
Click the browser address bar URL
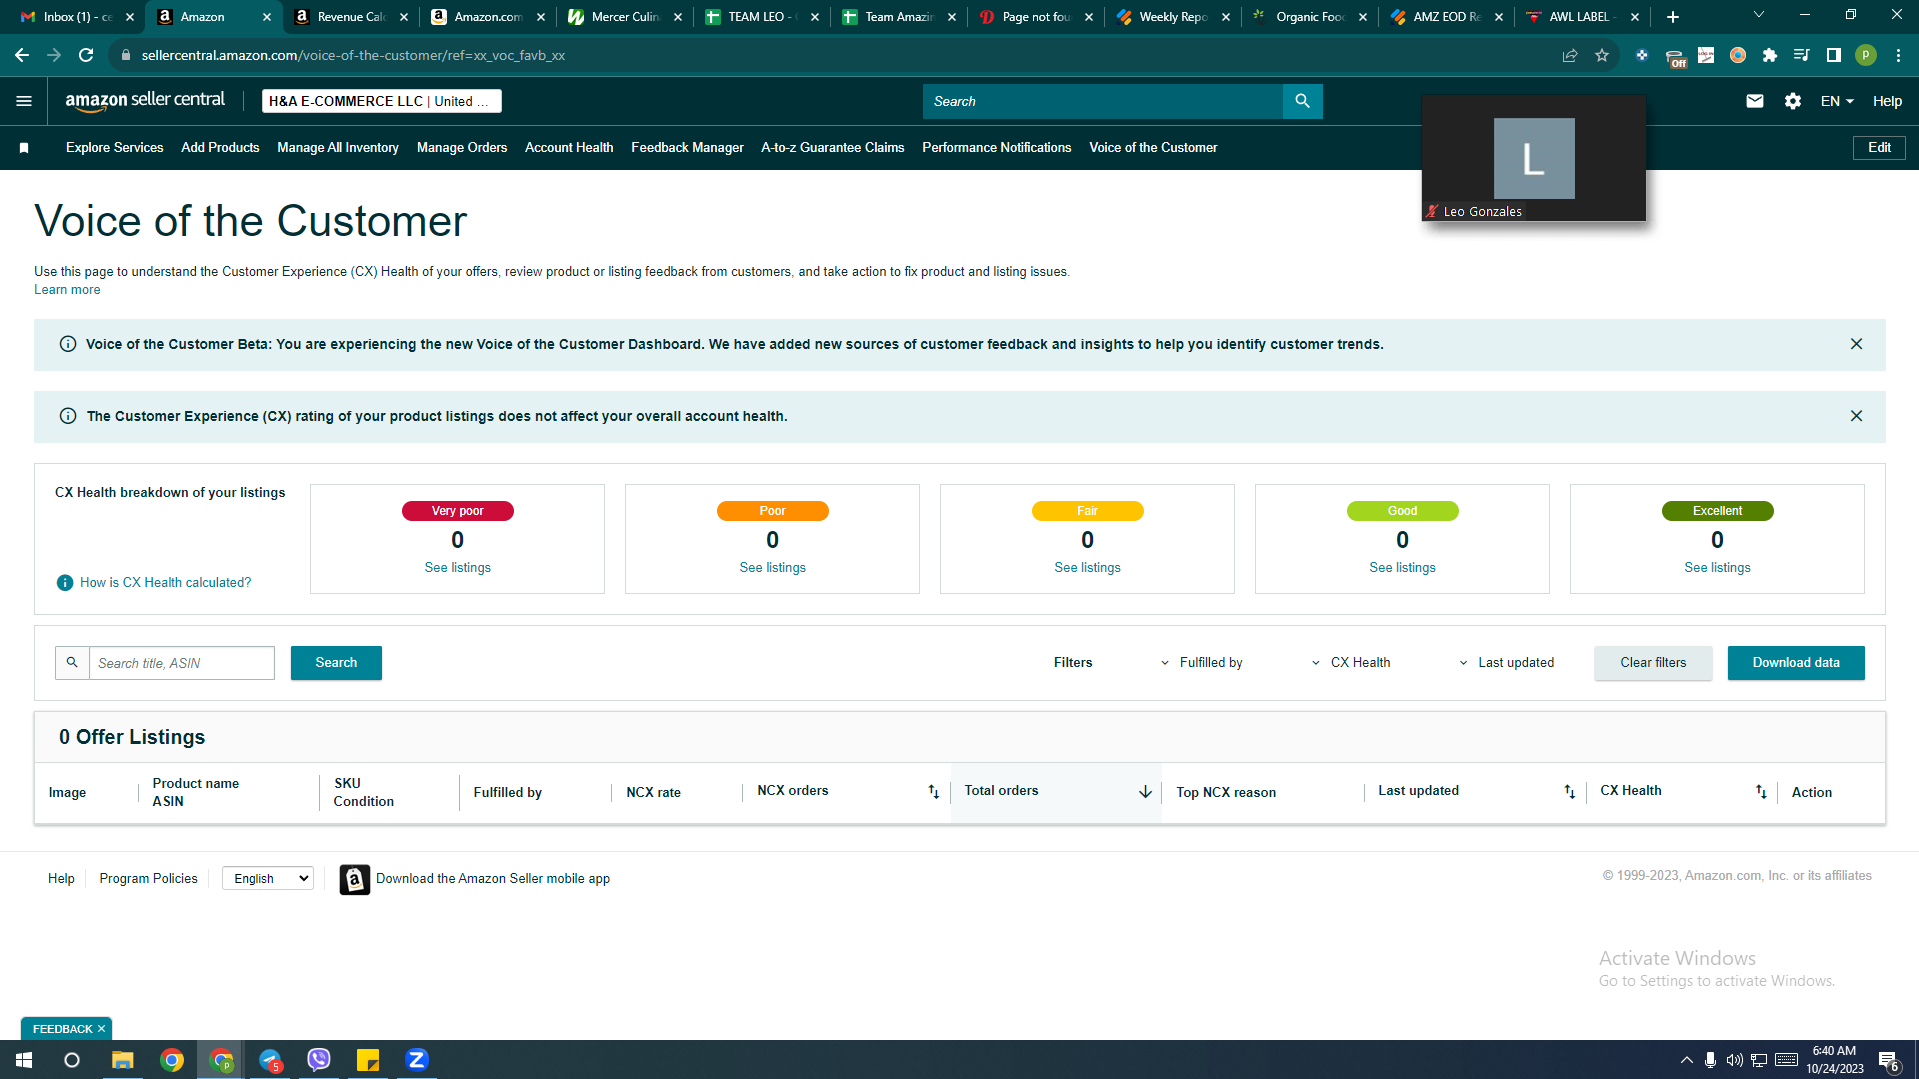tap(353, 55)
